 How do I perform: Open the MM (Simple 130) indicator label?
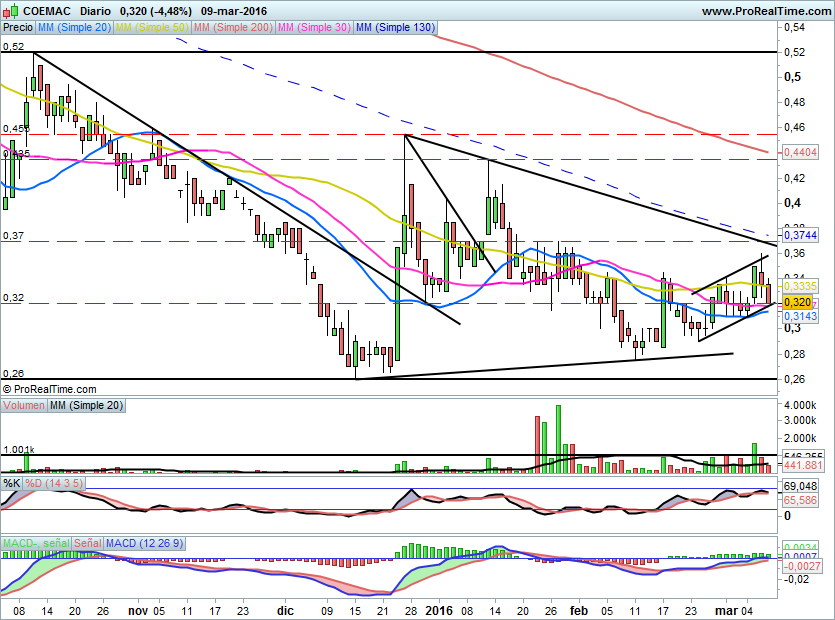(395, 29)
